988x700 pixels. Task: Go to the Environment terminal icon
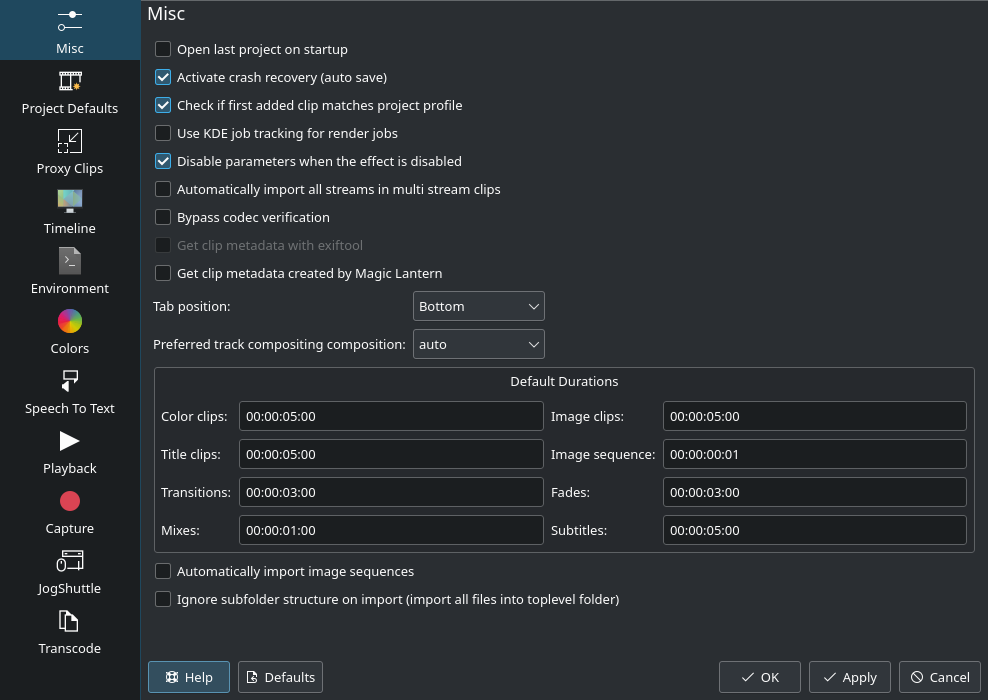[69, 261]
